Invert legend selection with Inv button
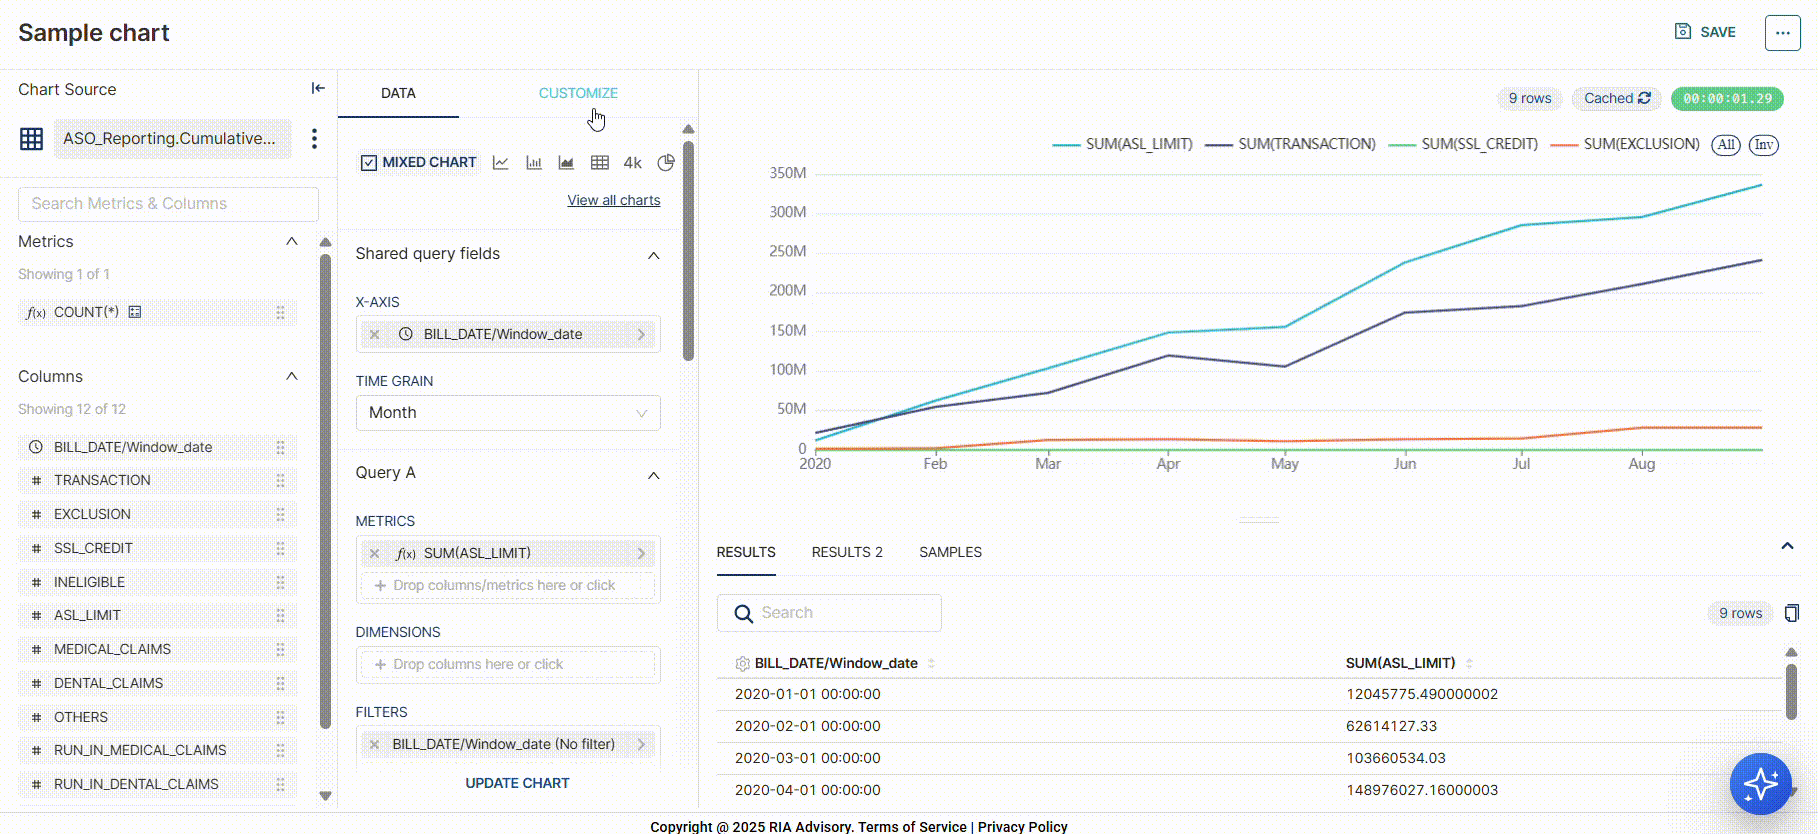 point(1763,145)
